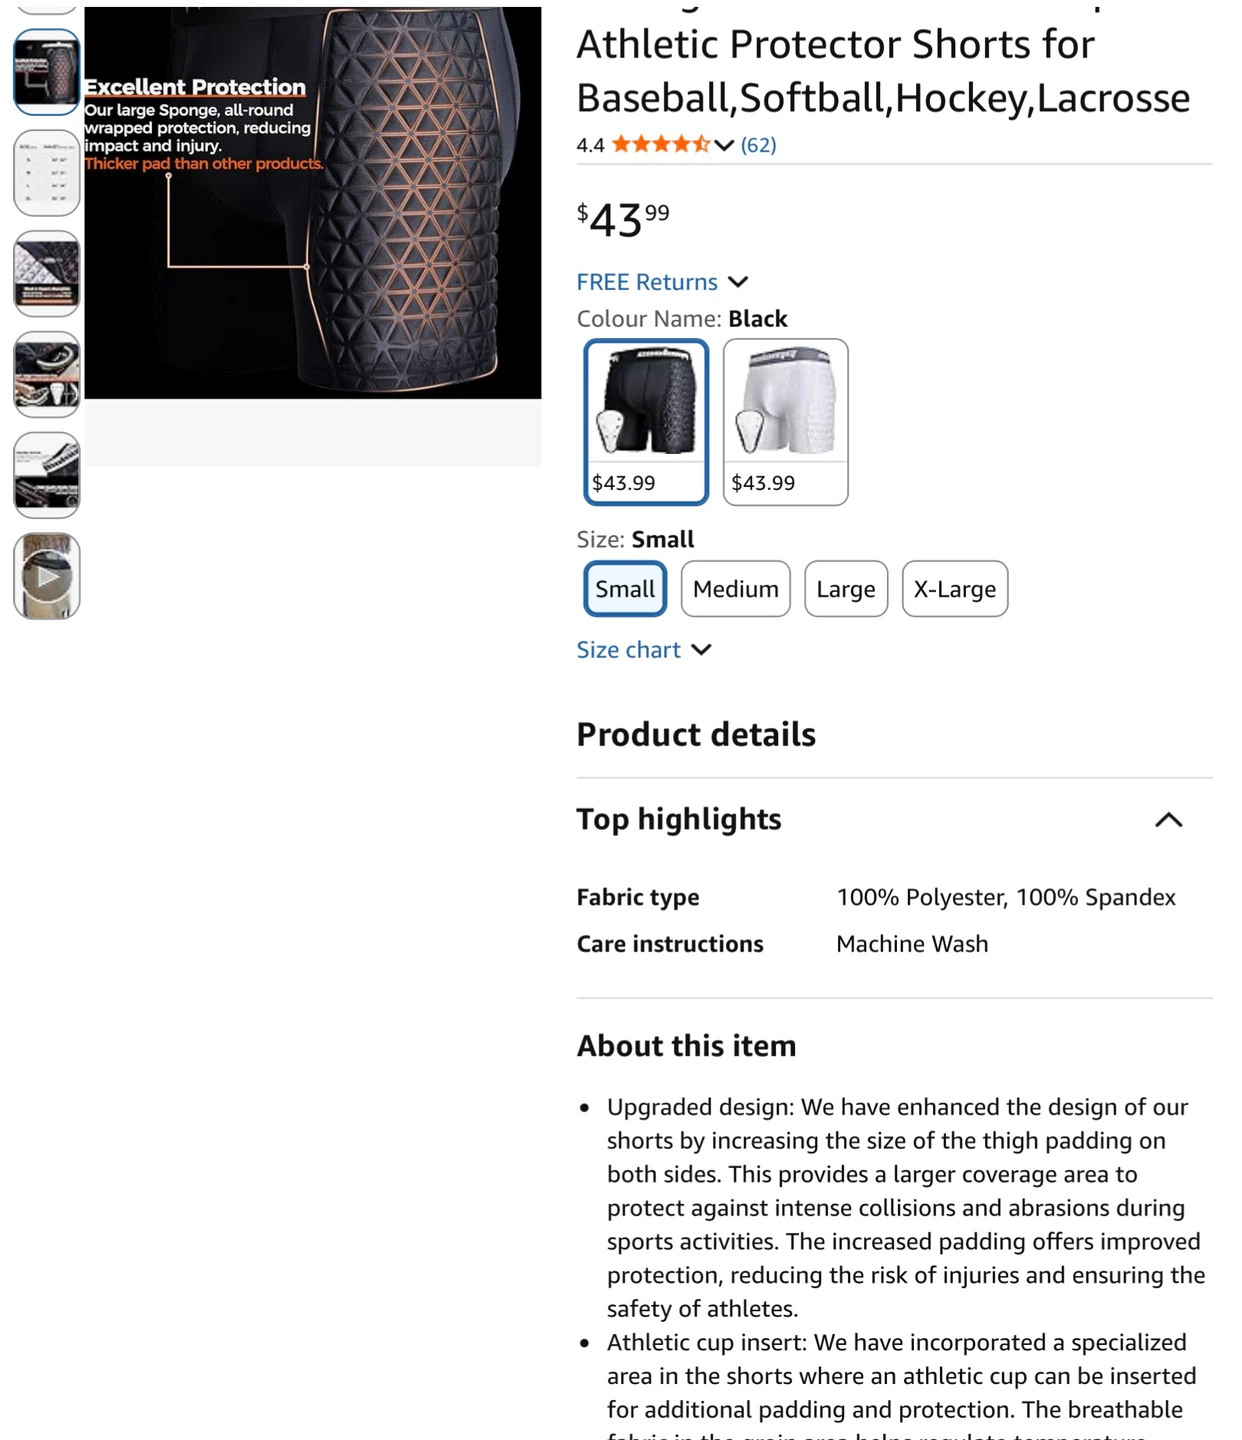Open the waistband detail image thumbnail
The height and width of the screenshot is (1440, 1242).
pos(47,476)
